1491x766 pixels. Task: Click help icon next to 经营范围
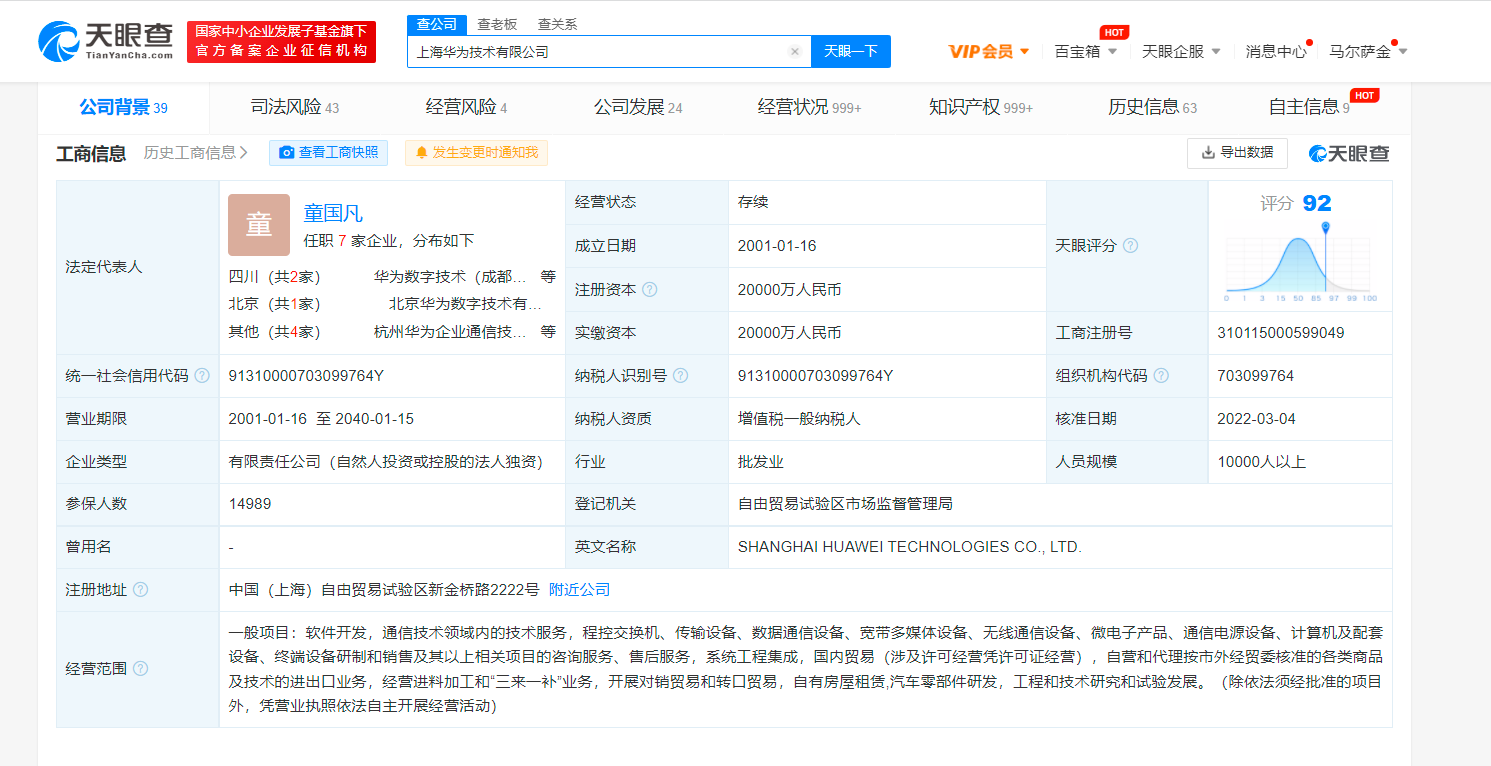tap(140, 668)
